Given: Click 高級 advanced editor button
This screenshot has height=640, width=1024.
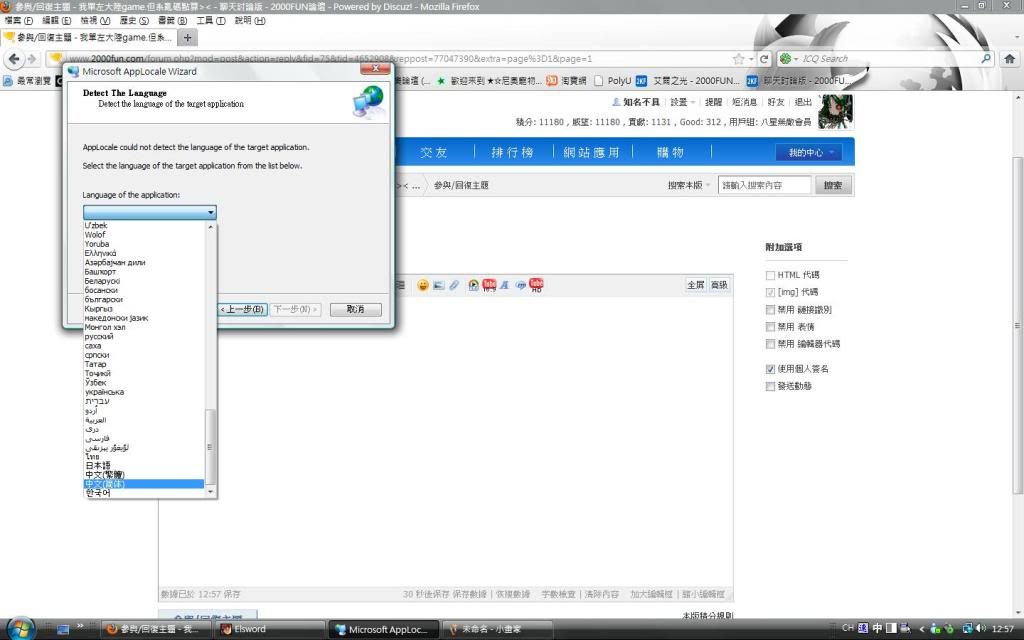Looking at the screenshot, I should pyautogui.click(x=719, y=285).
